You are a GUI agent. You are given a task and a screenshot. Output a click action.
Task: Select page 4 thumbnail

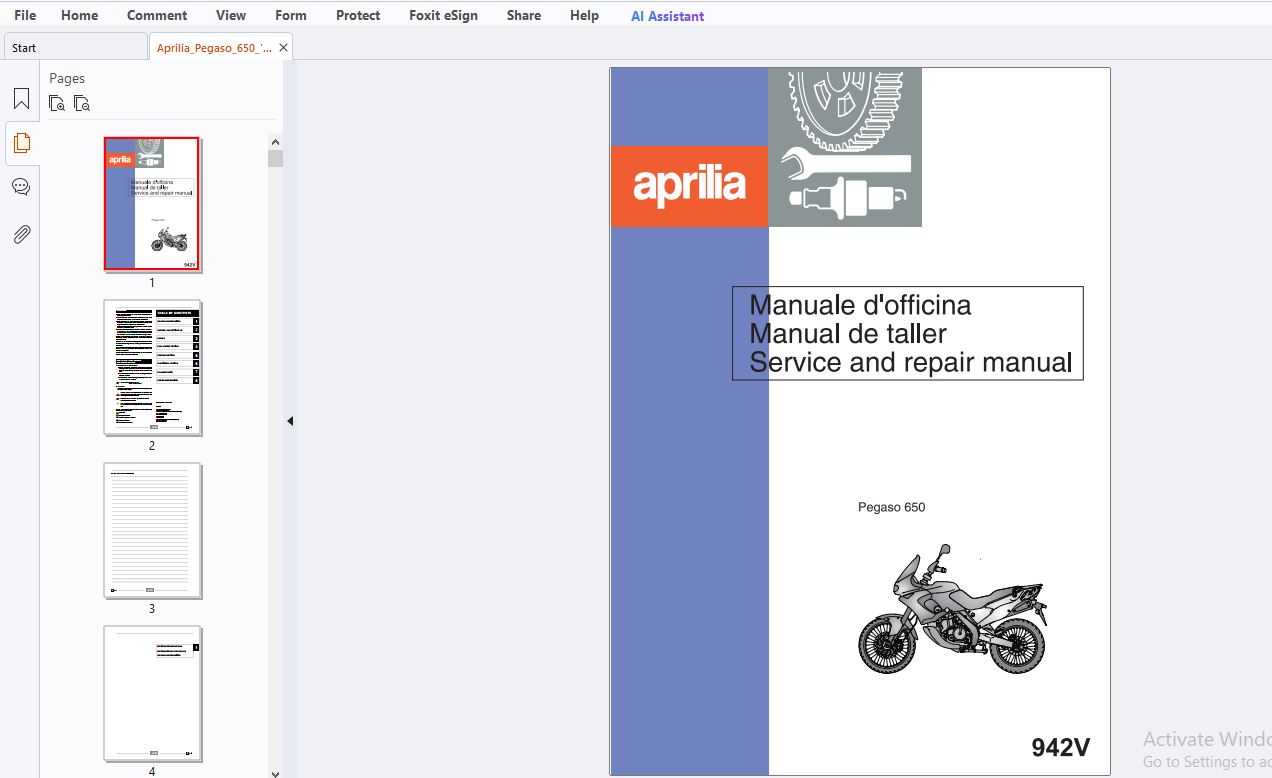[152, 693]
